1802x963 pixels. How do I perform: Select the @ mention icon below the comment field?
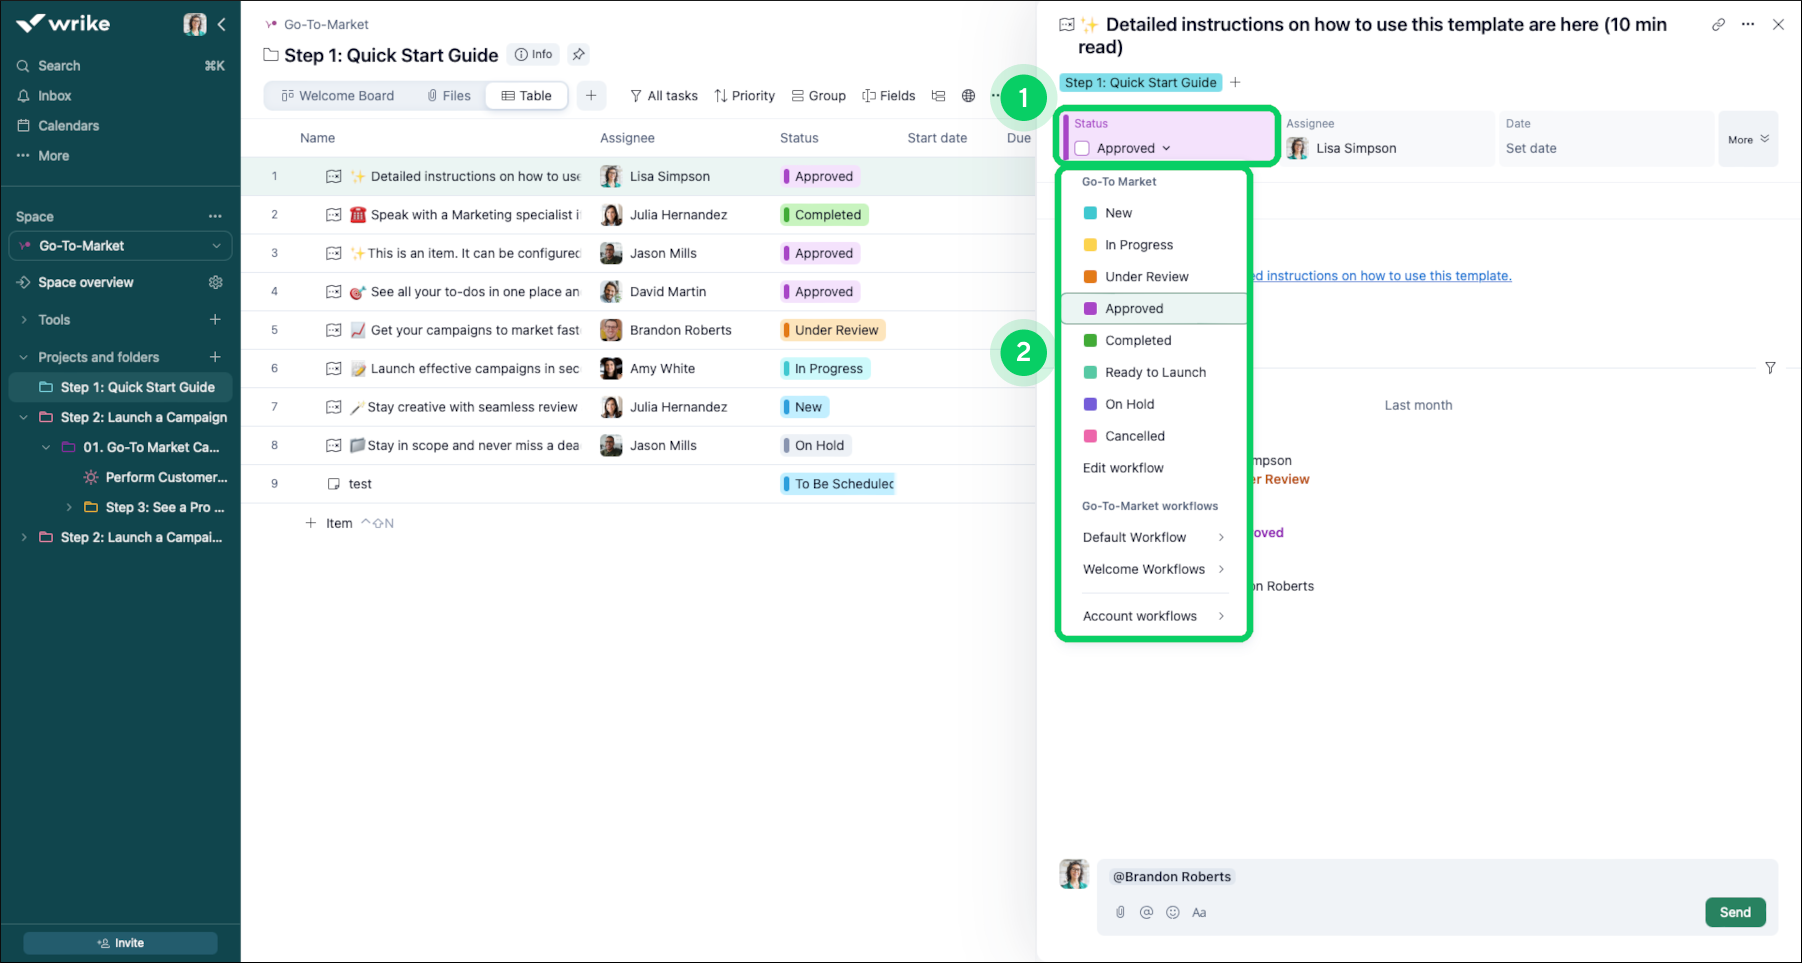click(x=1146, y=912)
